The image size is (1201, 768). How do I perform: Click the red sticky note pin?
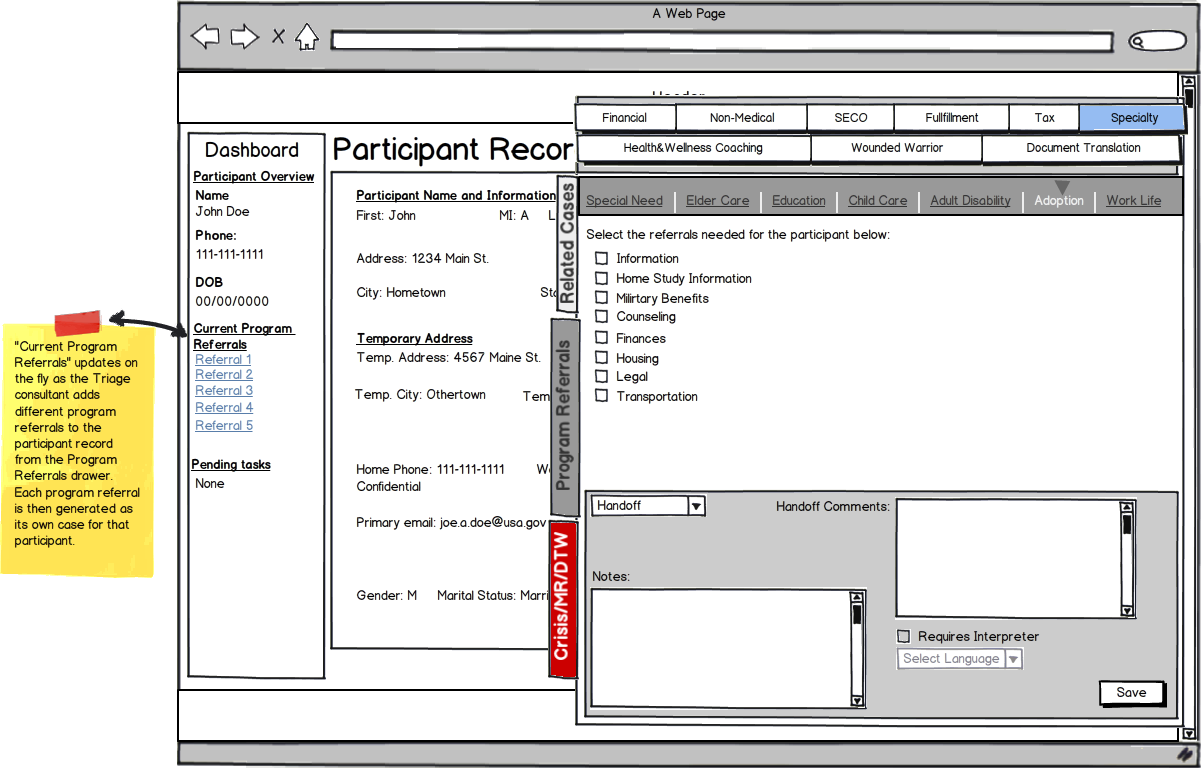[77, 323]
